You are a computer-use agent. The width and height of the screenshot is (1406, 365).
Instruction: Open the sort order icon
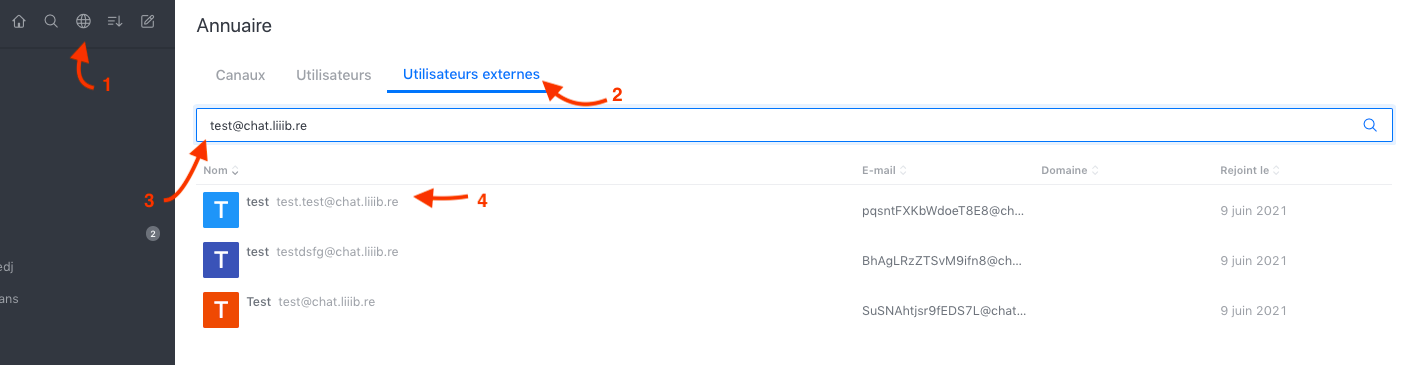(115, 21)
